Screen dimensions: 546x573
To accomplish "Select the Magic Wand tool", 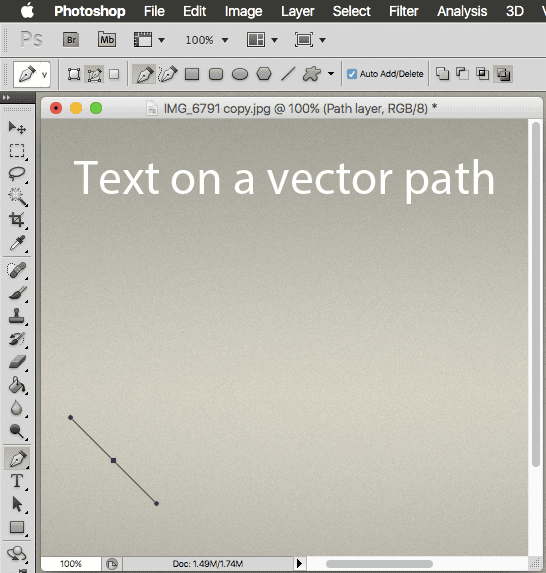I will [x=17, y=197].
